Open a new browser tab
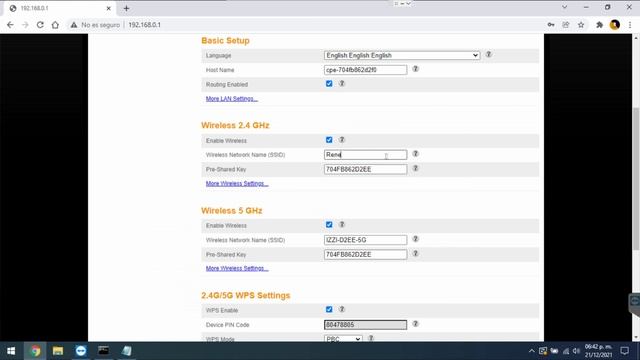The image size is (640, 360). click(x=126, y=8)
